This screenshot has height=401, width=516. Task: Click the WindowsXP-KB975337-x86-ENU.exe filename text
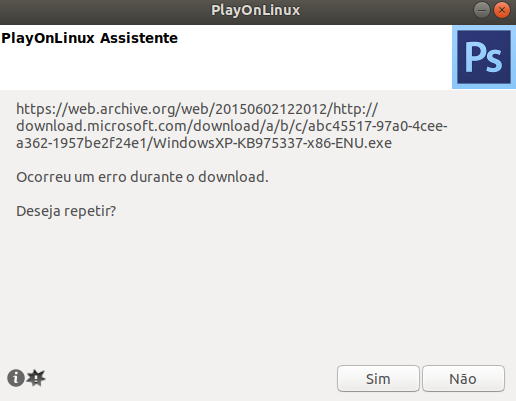point(272,143)
